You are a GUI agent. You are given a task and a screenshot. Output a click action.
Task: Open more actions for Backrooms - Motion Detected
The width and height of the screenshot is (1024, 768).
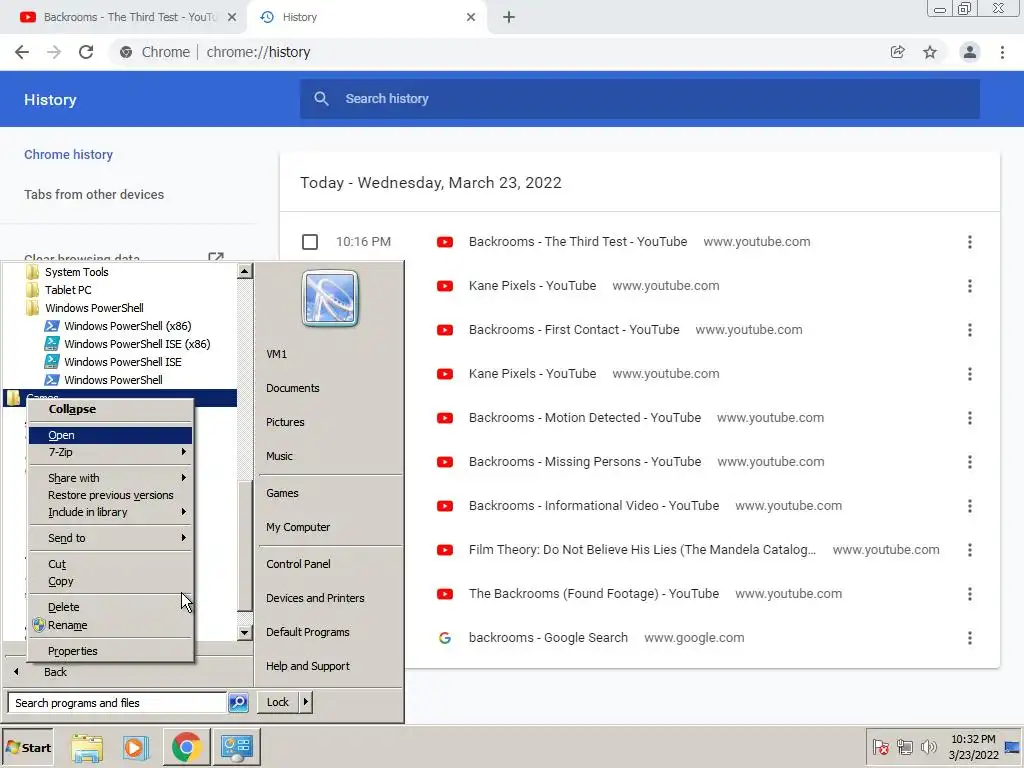pos(970,418)
